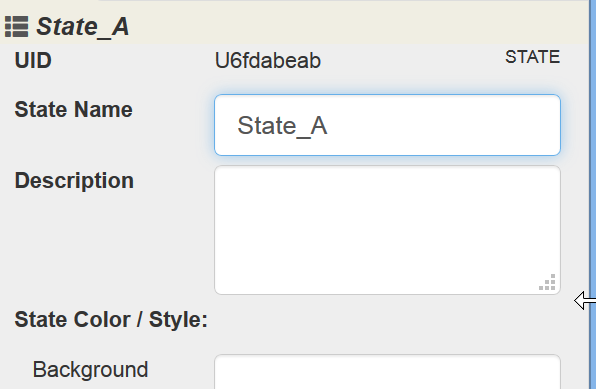
Task: Click the bold UID label
Action: (x=33, y=60)
